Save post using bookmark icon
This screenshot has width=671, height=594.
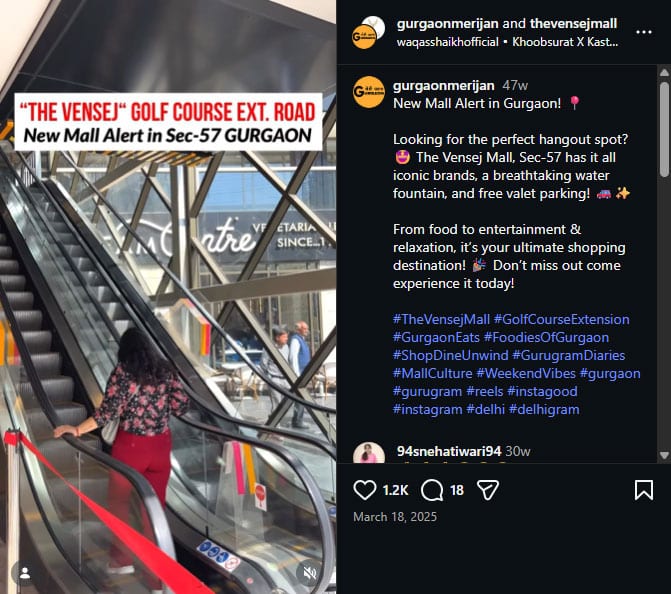644,490
